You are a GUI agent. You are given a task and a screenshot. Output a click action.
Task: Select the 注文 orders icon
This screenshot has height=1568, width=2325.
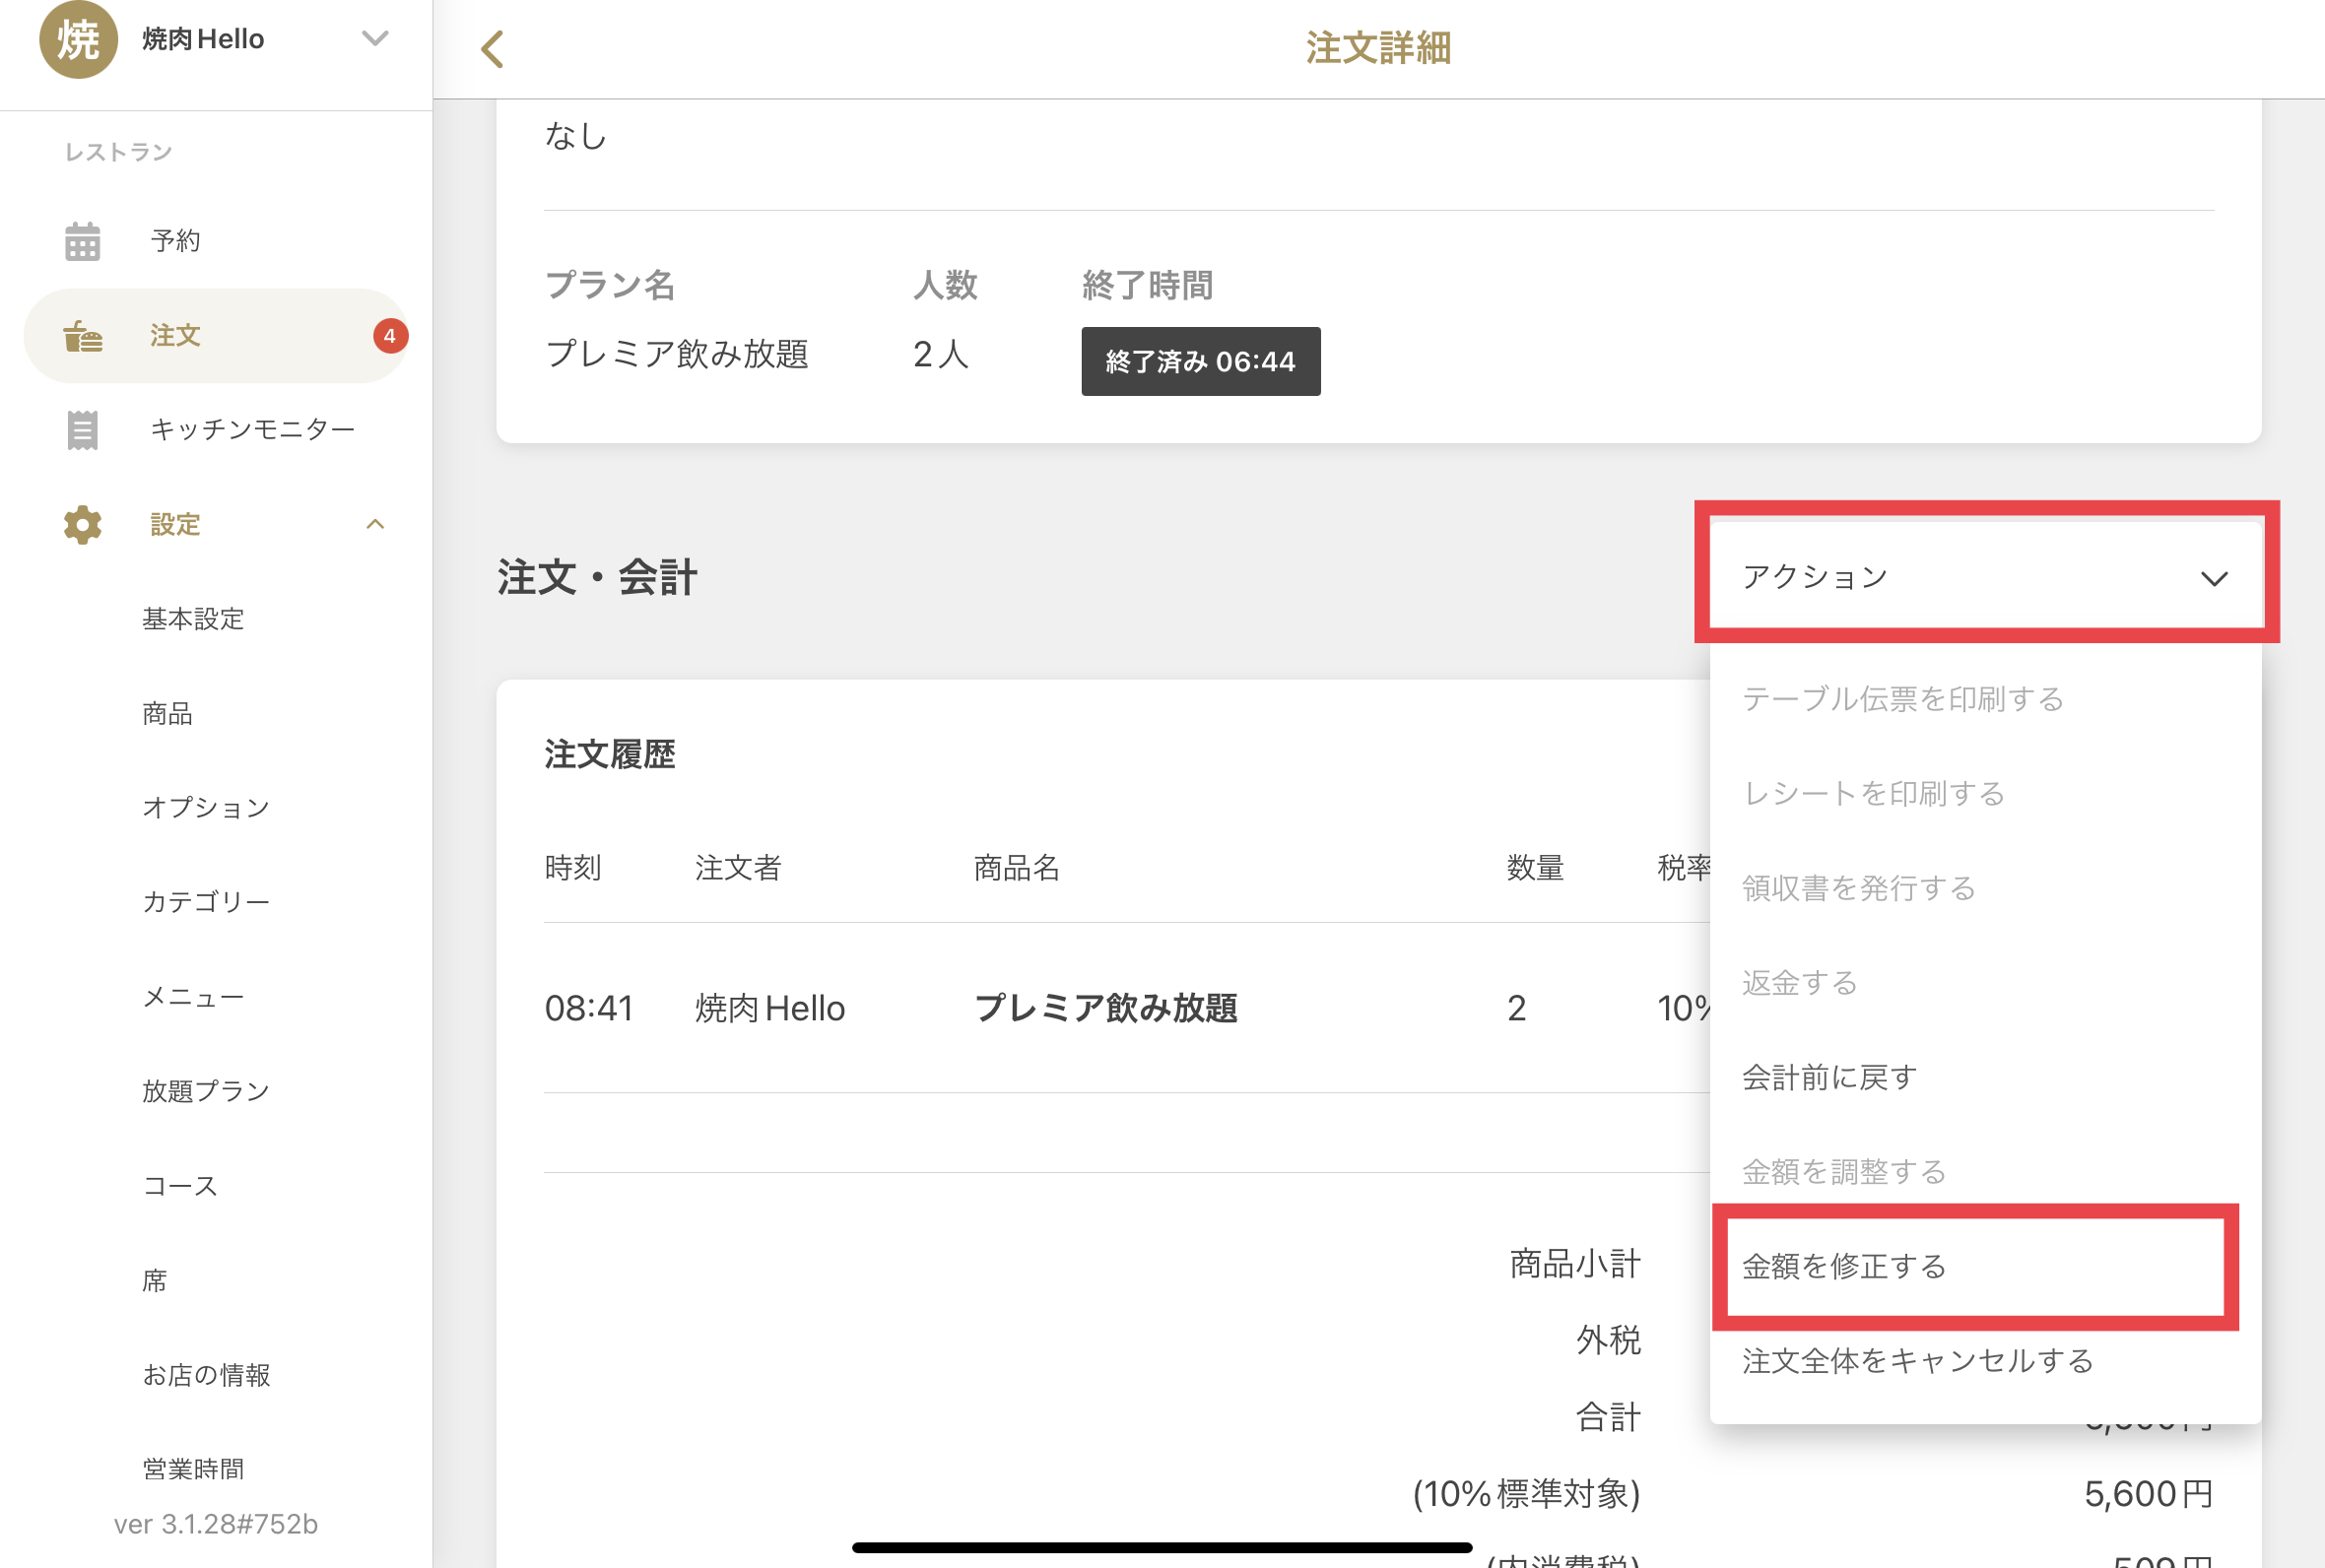pos(83,336)
